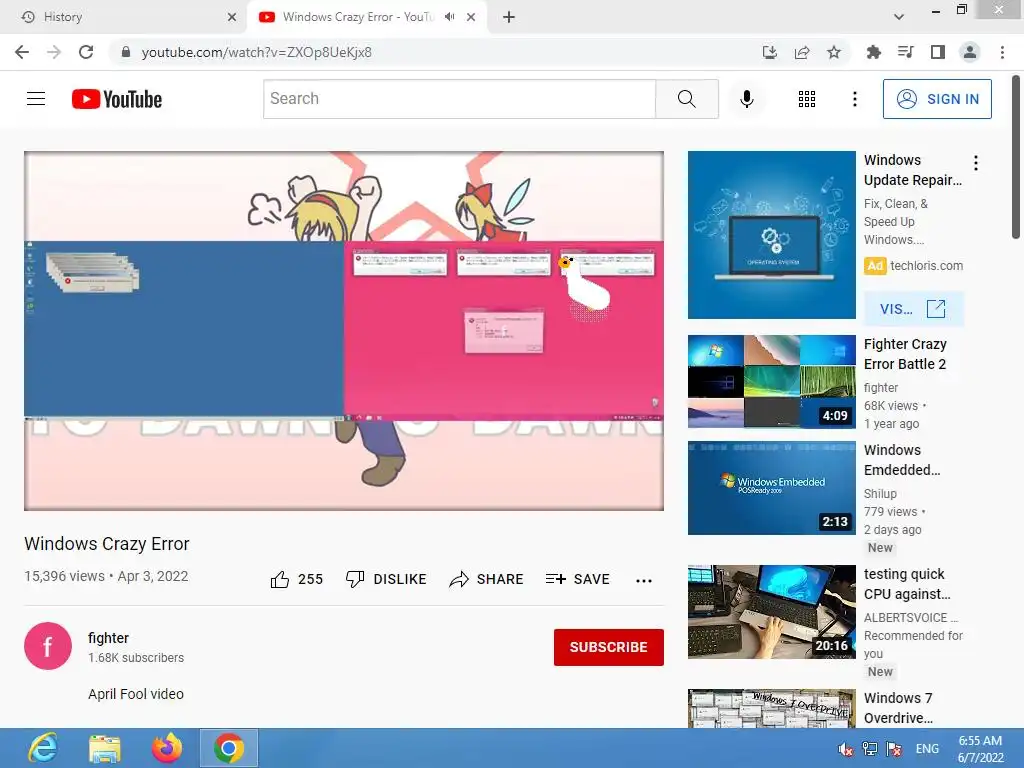Image resolution: width=1024 pixels, height=768 pixels.
Task: Expand the tab search chevron
Action: [899, 17]
